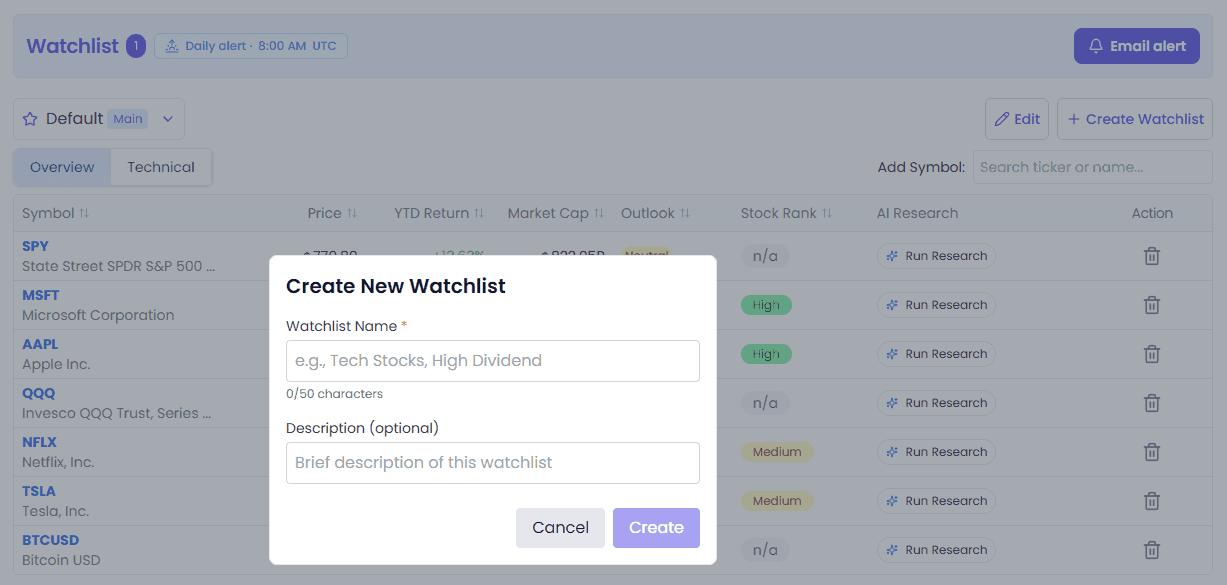Screen dimensions: 1227x585
Task: Sort by Symbol column arrows
Action: coord(84,213)
